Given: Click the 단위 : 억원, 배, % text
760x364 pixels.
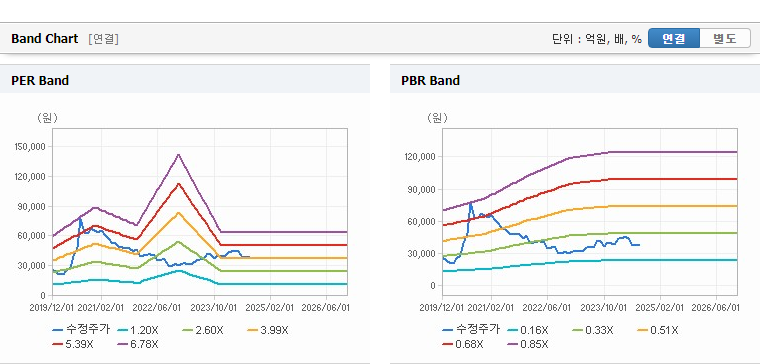Looking at the screenshot, I should click(x=597, y=39).
